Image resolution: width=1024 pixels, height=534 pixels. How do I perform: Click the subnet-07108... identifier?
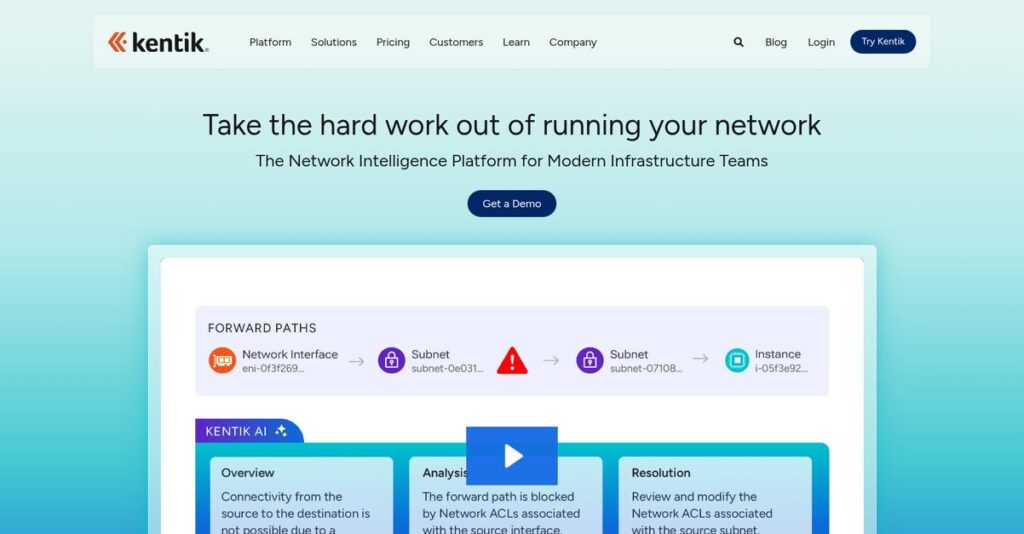tap(646, 368)
